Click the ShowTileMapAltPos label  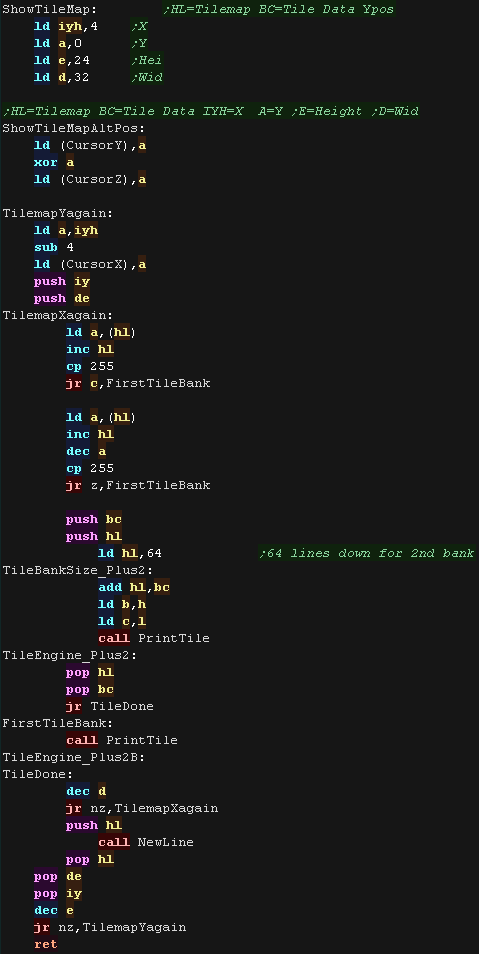[x=74, y=128]
